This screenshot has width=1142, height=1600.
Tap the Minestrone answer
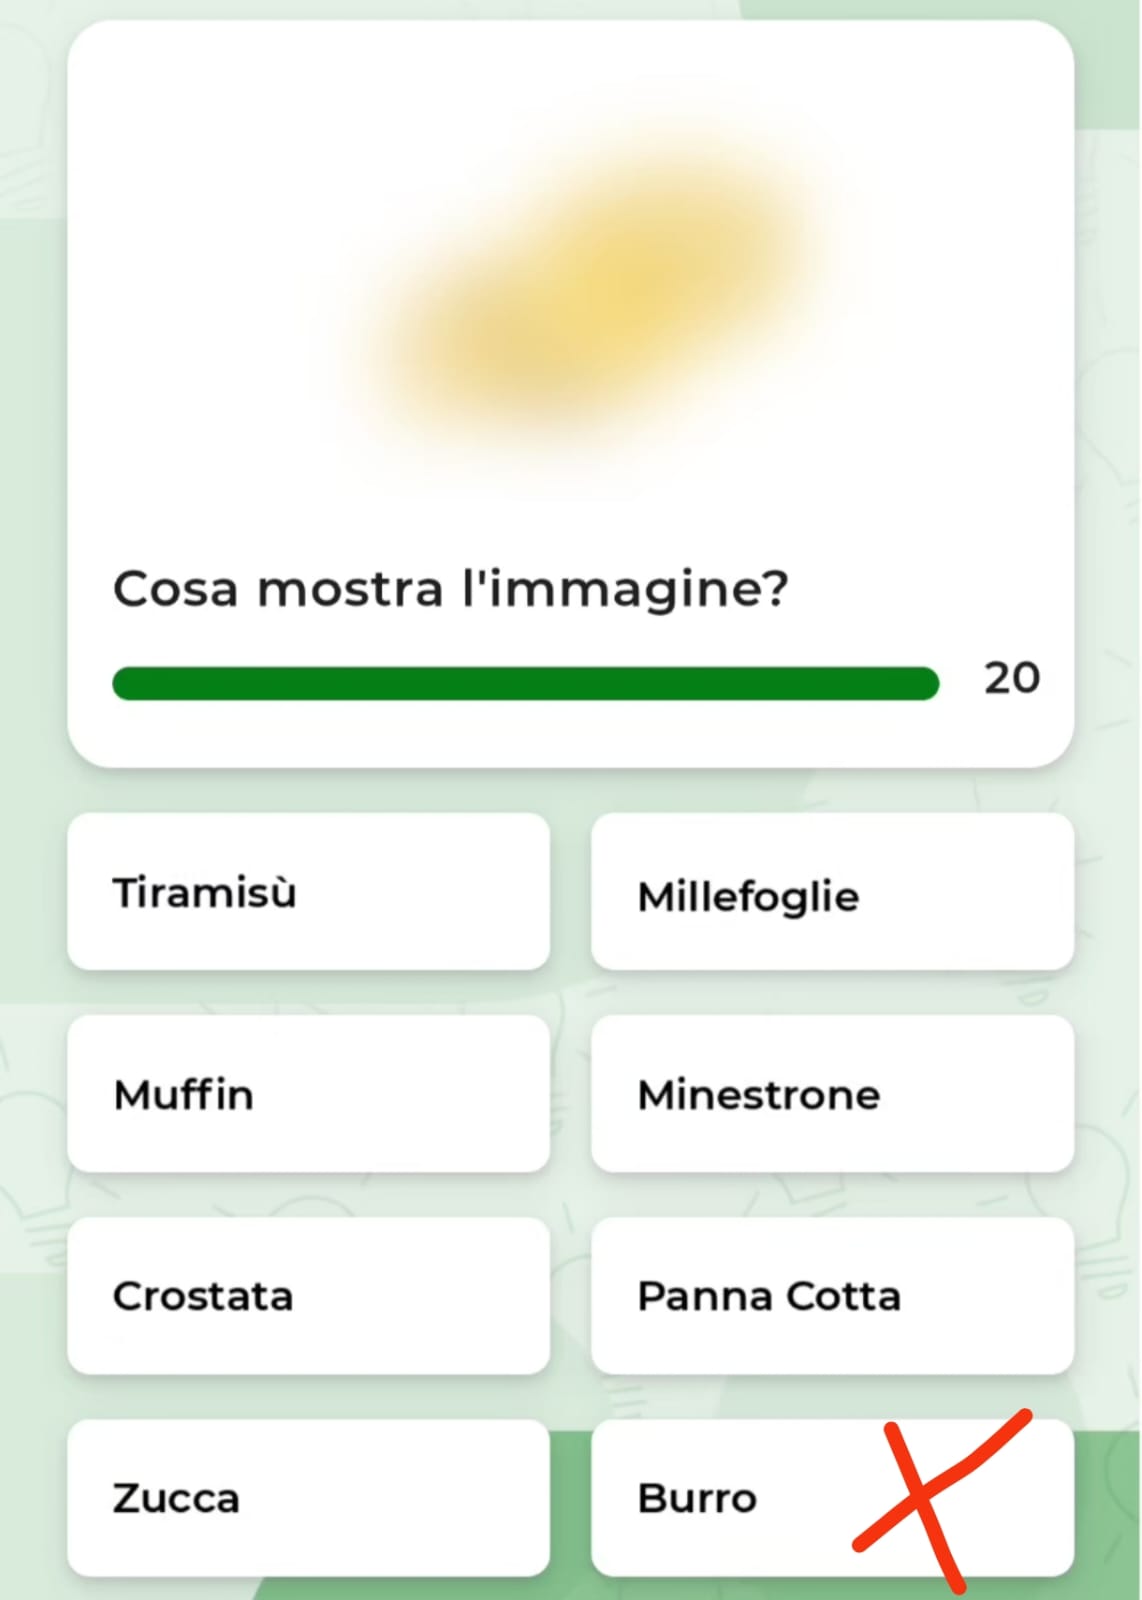point(832,1094)
